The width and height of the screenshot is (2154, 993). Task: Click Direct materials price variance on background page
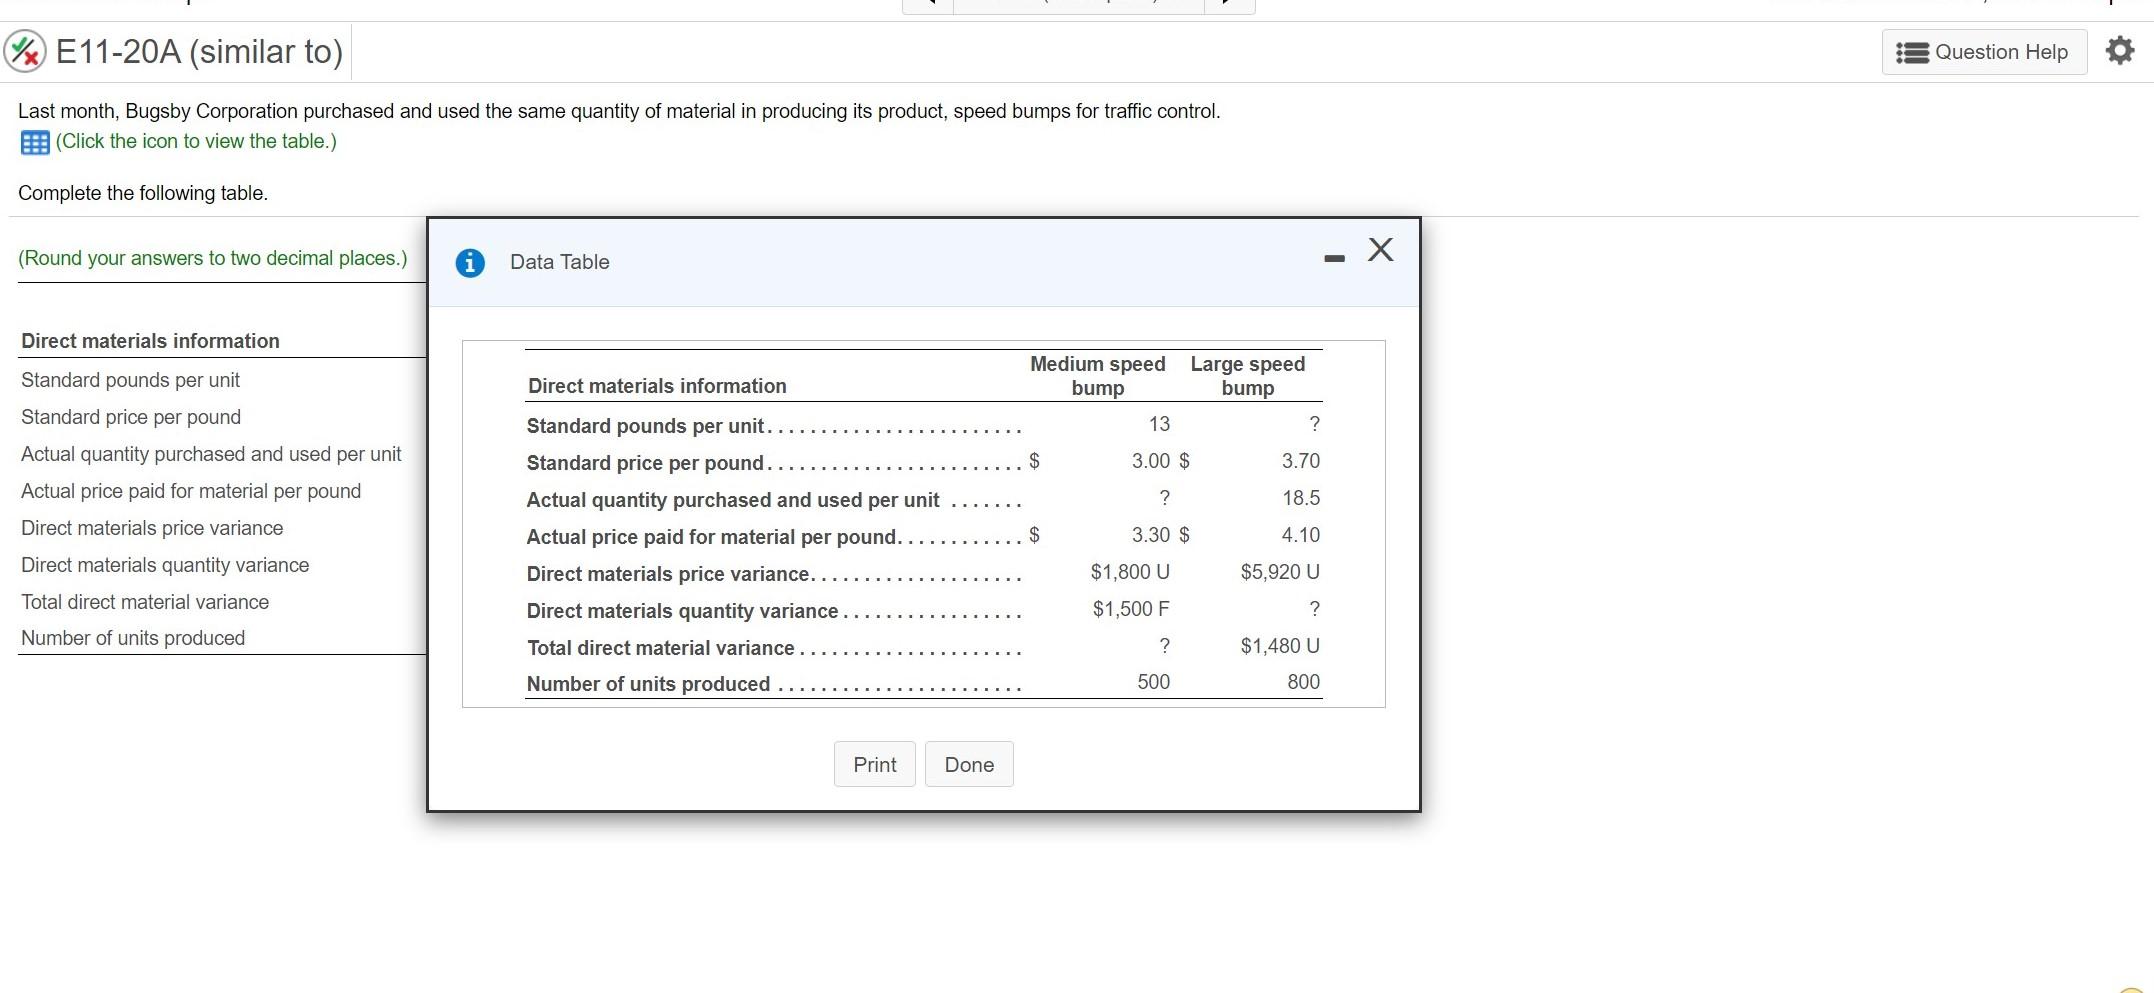152,528
